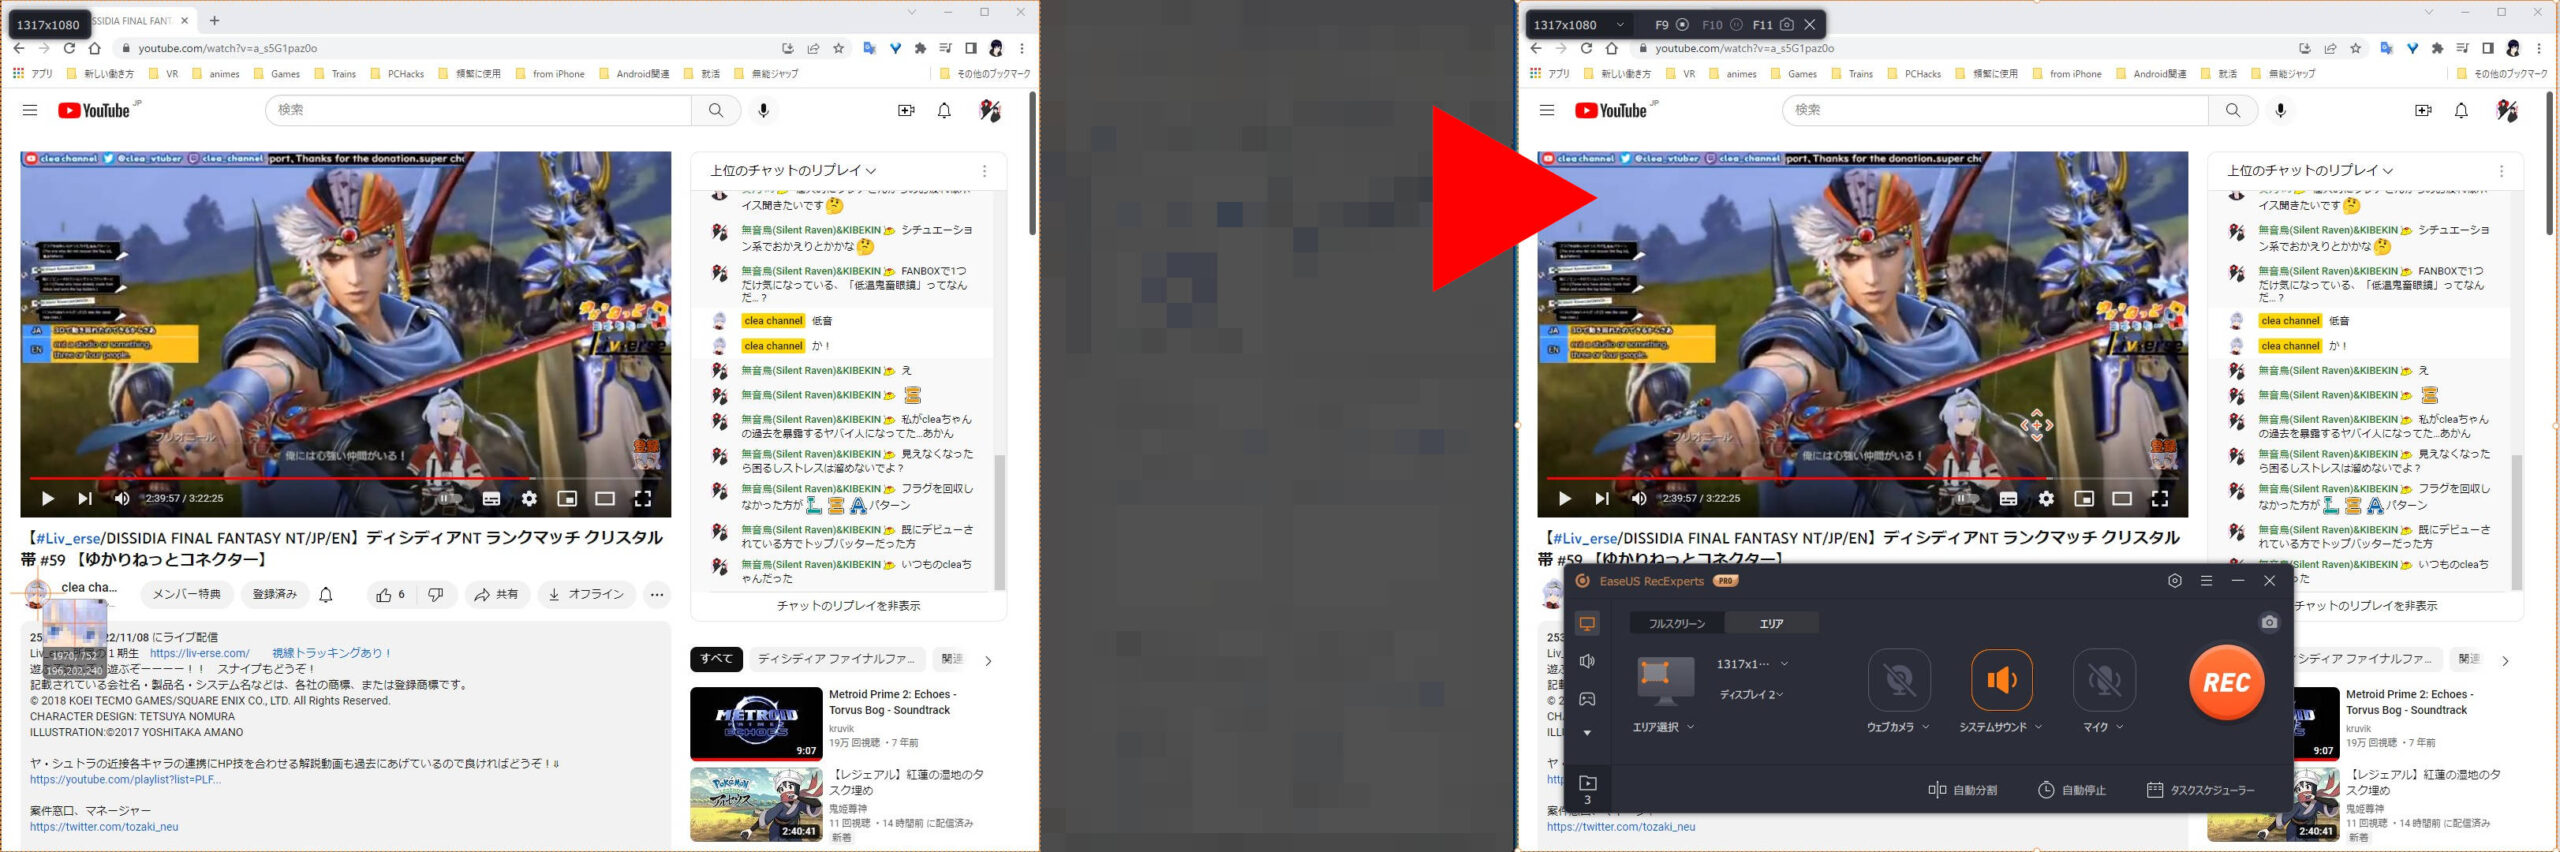Open the ディスプレイ2 display dropdown
2560x852 pixels.
[x=1750, y=694]
